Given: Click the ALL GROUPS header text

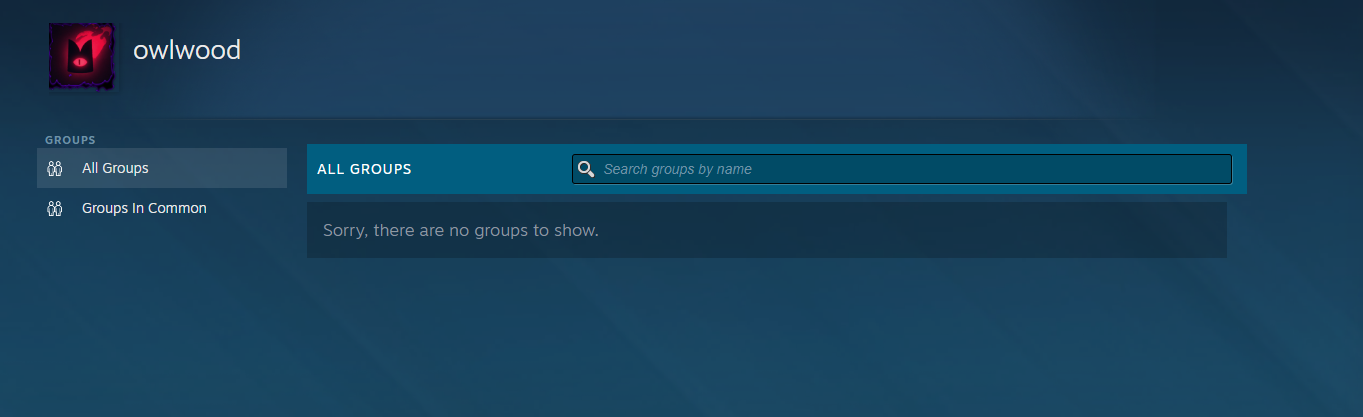Looking at the screenshot, I should [x=364, y=169].
